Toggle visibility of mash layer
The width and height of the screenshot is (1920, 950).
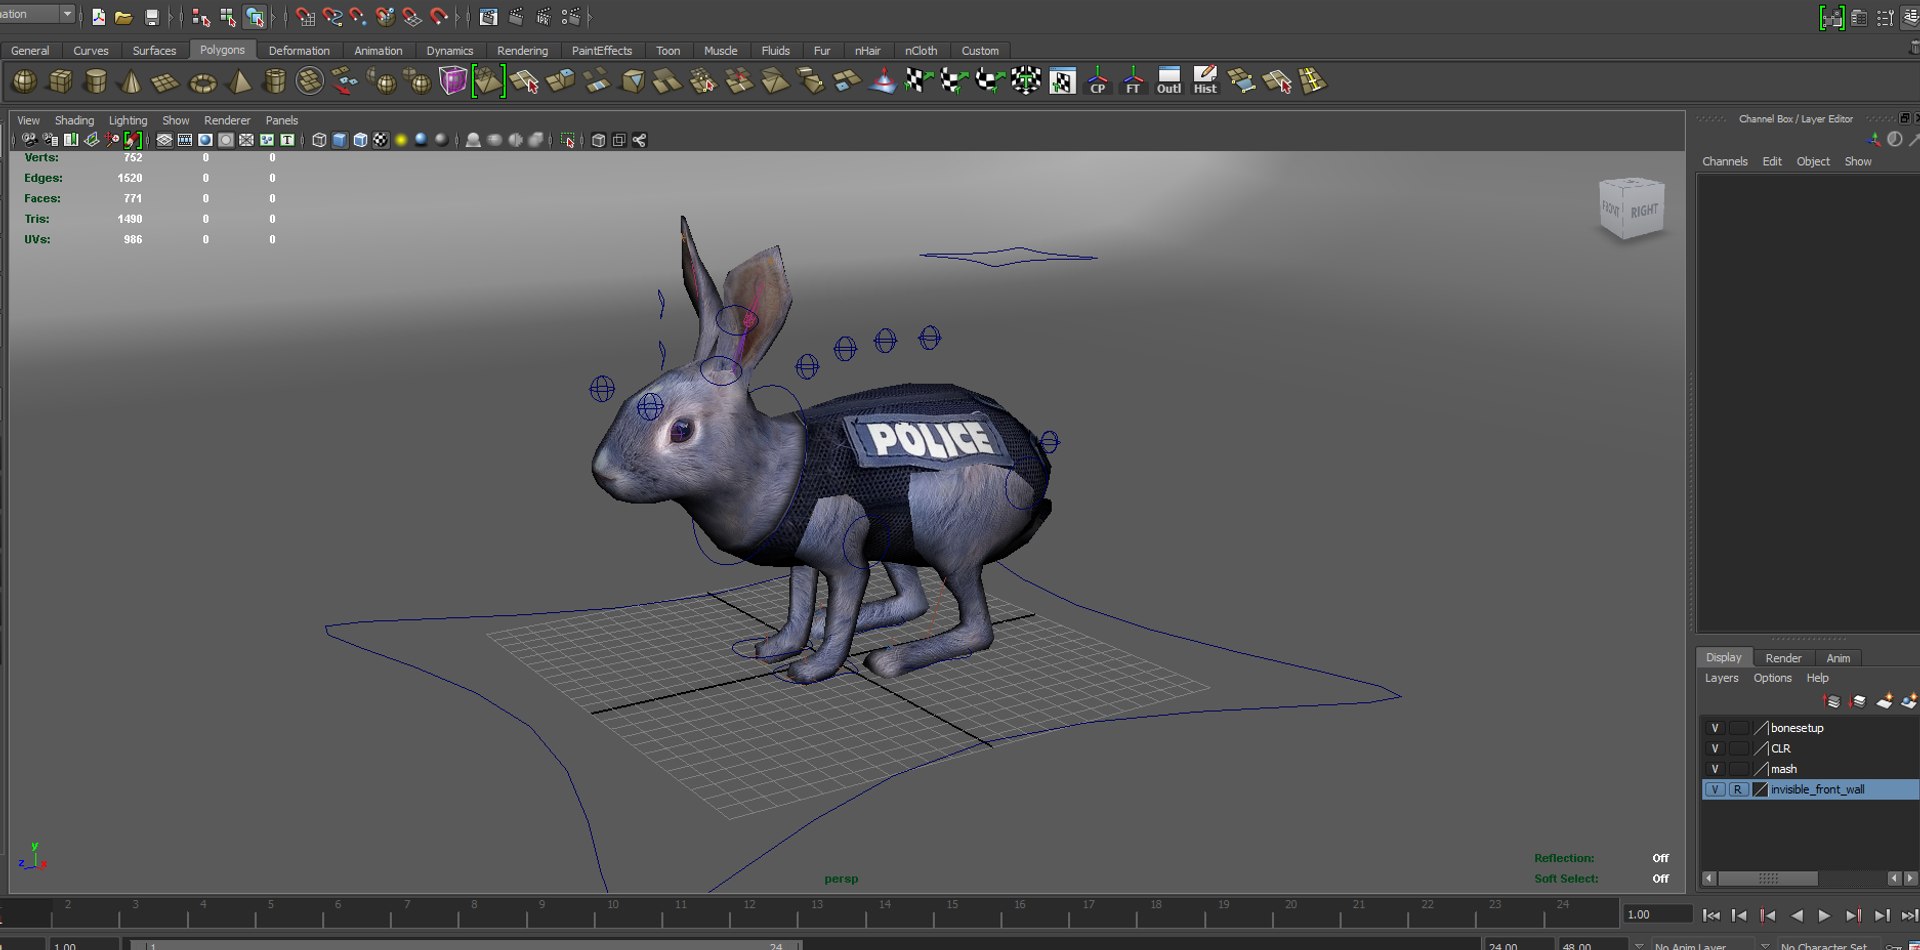pos(1715,769)
